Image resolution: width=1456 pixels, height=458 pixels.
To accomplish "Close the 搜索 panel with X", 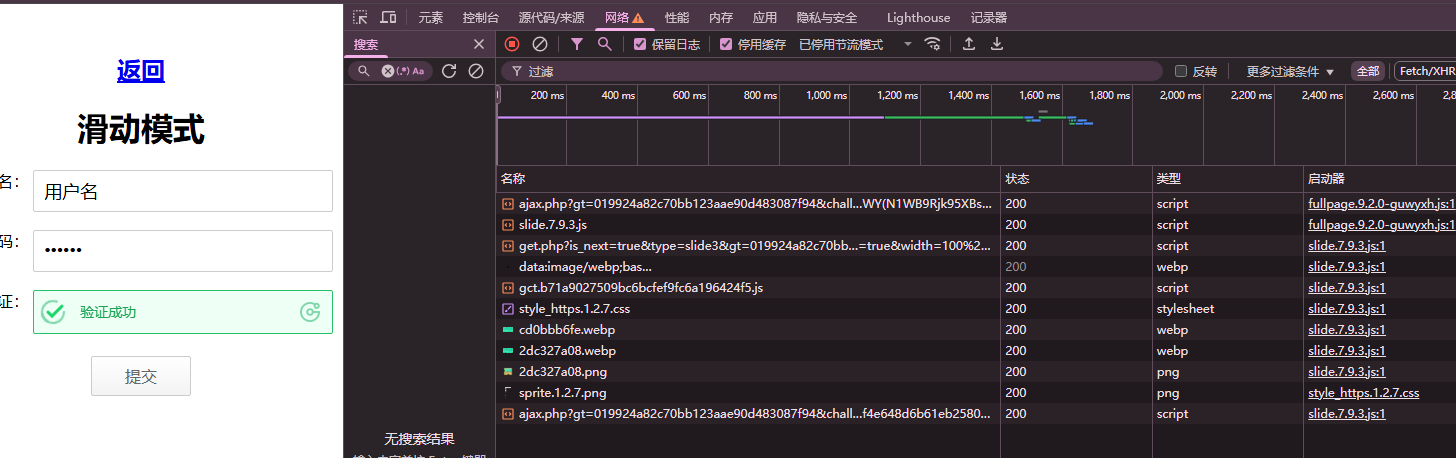I will click(478, 44).
